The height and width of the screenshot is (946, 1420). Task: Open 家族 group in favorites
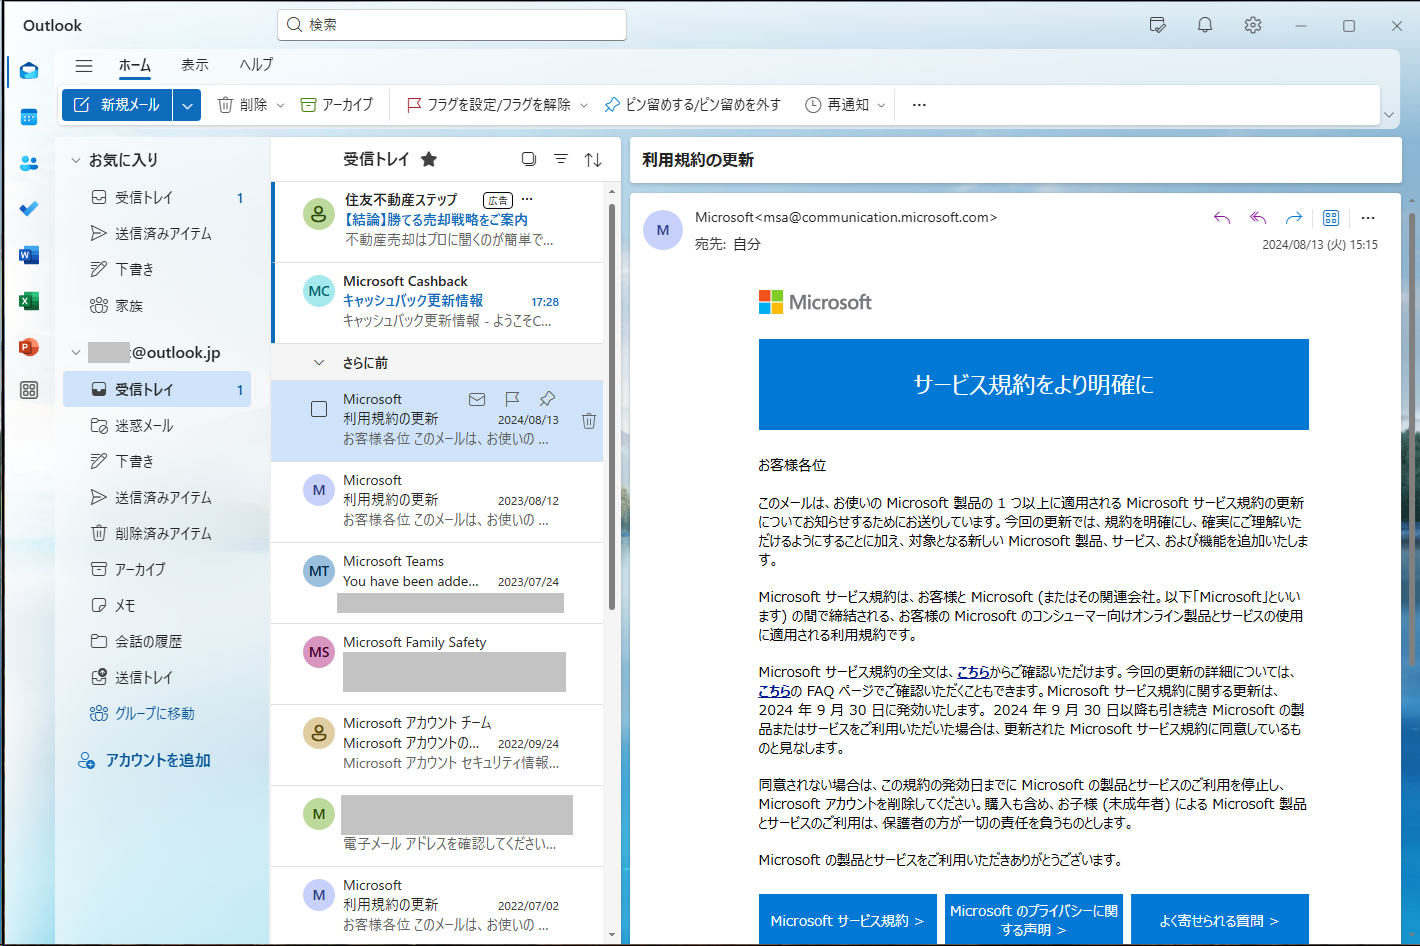pos(157,305)
